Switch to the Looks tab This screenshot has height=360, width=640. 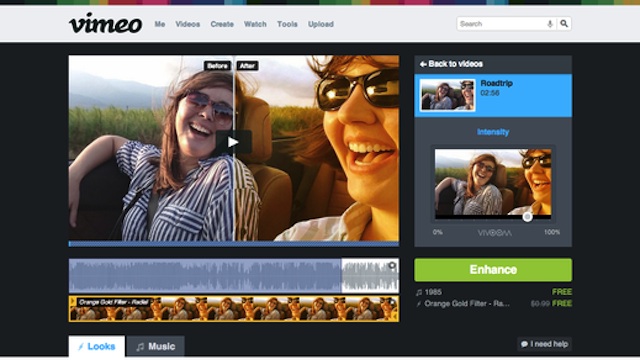coord(97,347)
